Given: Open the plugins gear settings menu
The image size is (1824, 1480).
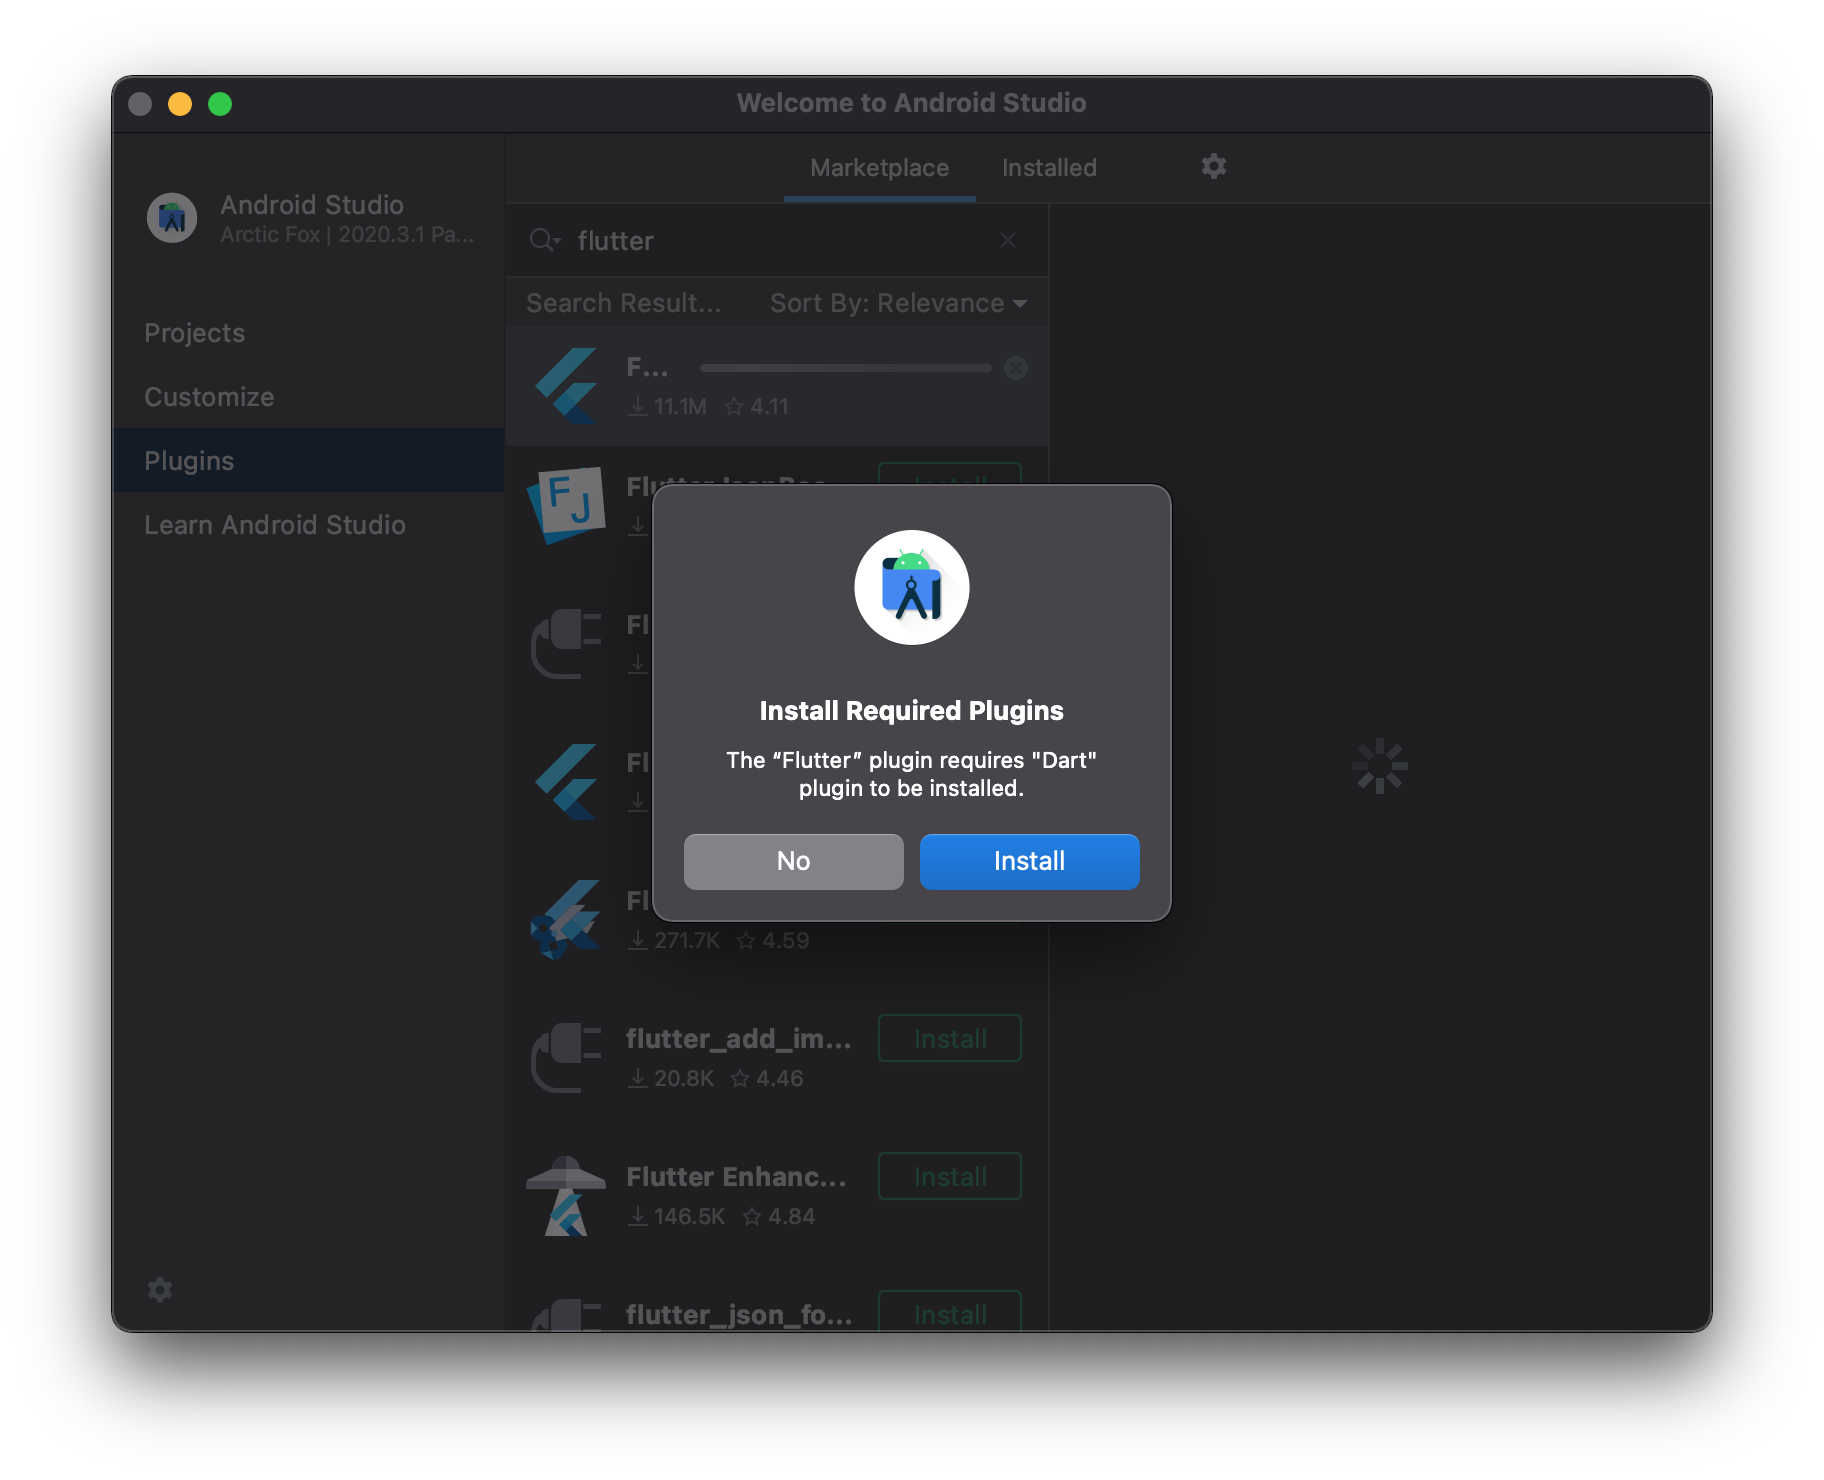Looking at the screenshot, I should 1213,166.
